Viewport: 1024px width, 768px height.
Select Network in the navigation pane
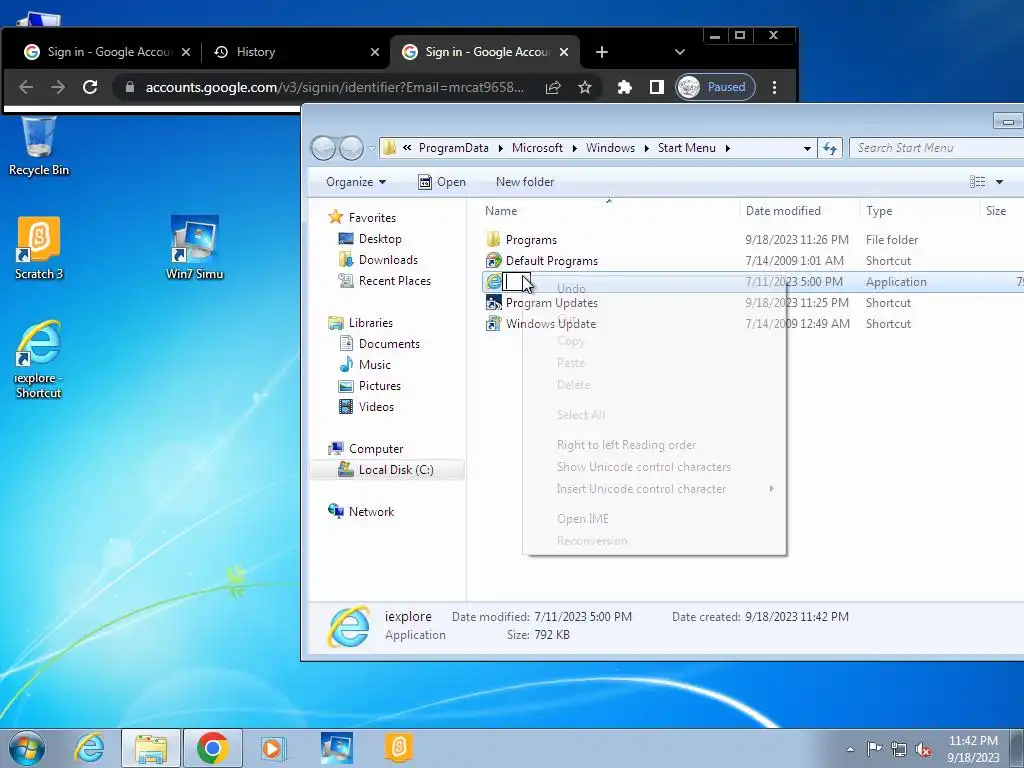[x=362, y=511]
